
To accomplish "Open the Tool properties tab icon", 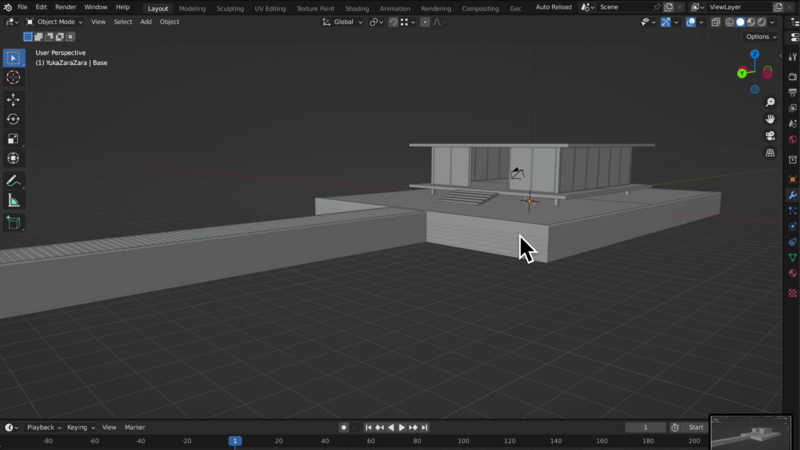I will point(792,57).
